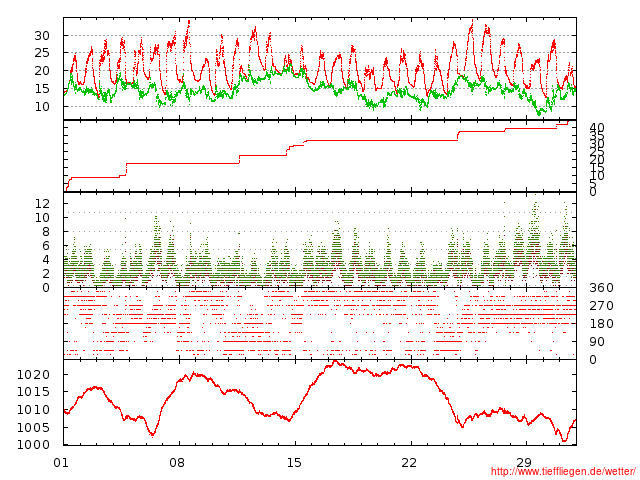640x480 pixels.
Task: Click the 20 label on the temperature axis
Action: 42,71
